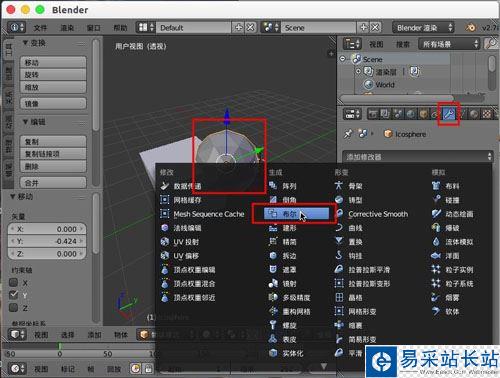The image size is (500, 378).
Task: Click the vector X value field 0.000
Action: pyautogui.click(x=47, y=229)
